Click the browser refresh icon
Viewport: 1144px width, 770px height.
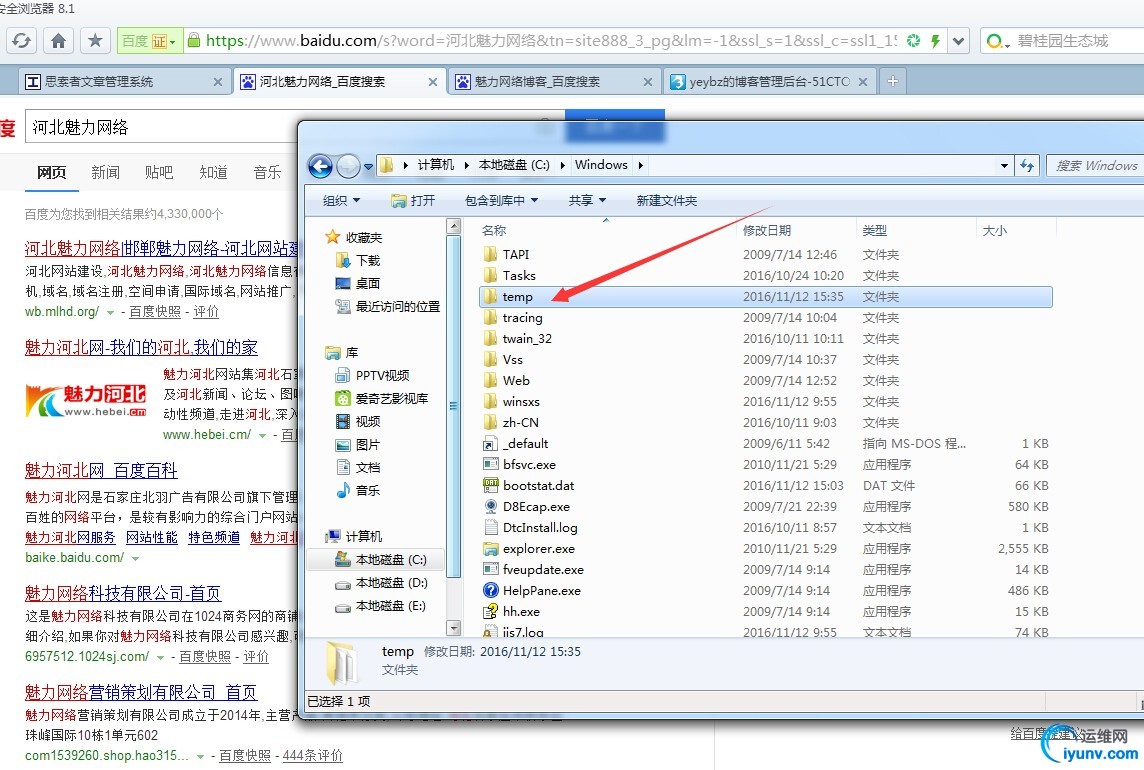coord(22,41)
